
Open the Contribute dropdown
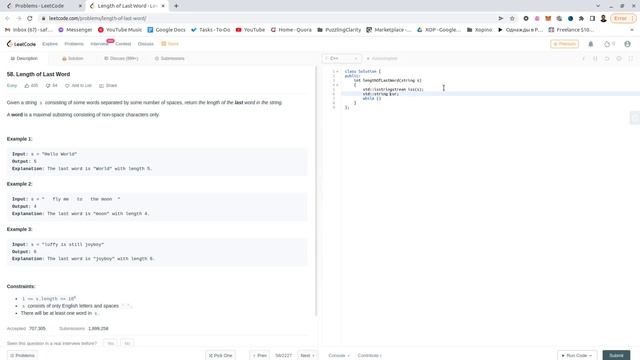tap(369, 356)
